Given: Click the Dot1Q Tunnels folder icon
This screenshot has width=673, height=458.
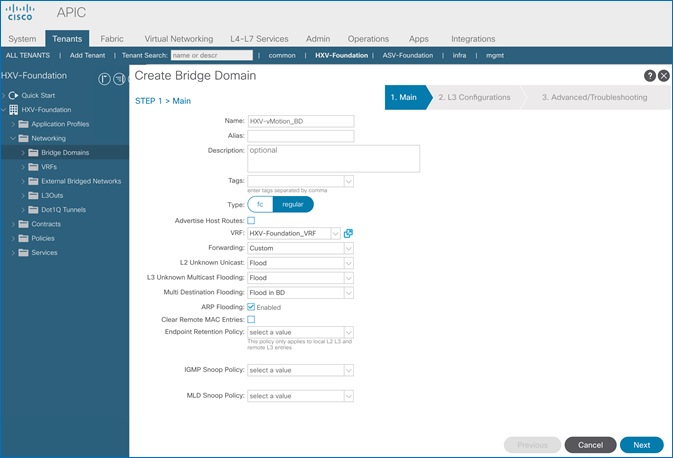Looking at the screenshot, I should coord(33,209).
